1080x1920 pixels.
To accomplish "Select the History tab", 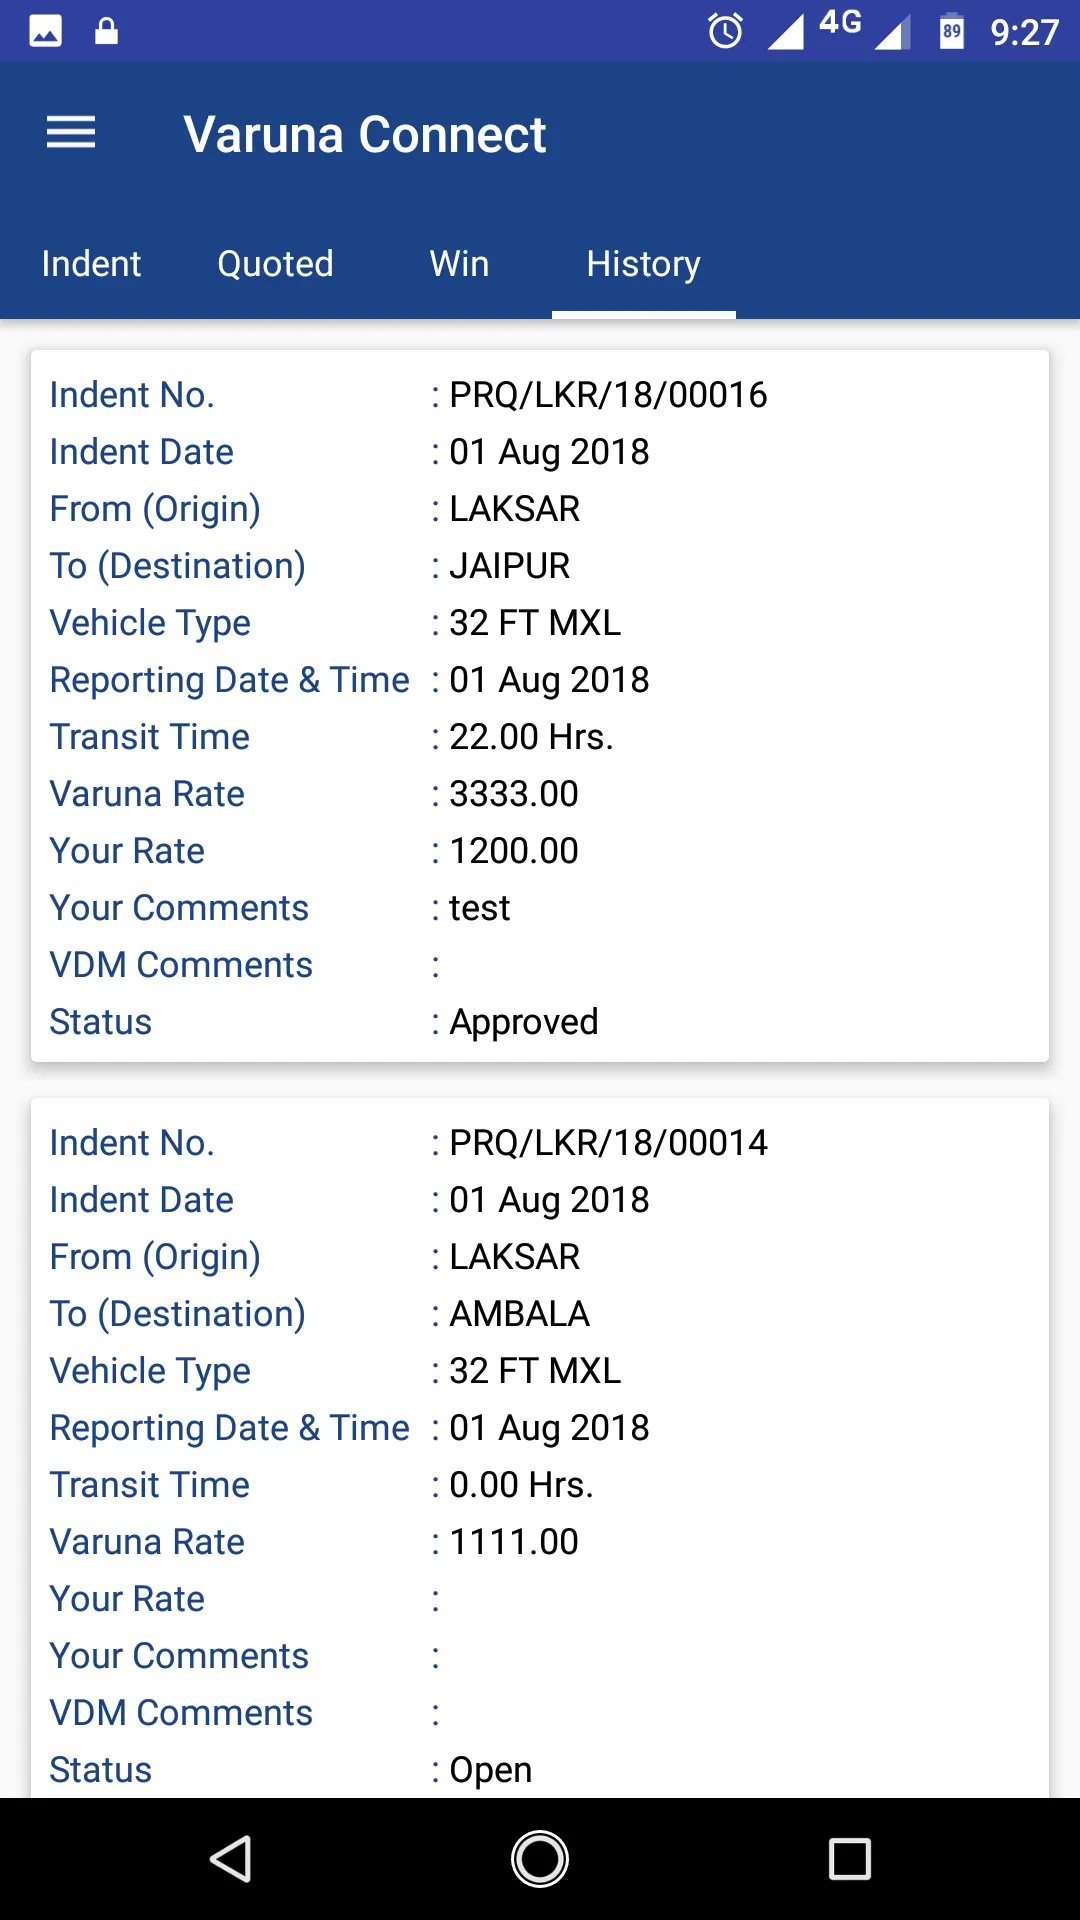I will pos(643,264).
